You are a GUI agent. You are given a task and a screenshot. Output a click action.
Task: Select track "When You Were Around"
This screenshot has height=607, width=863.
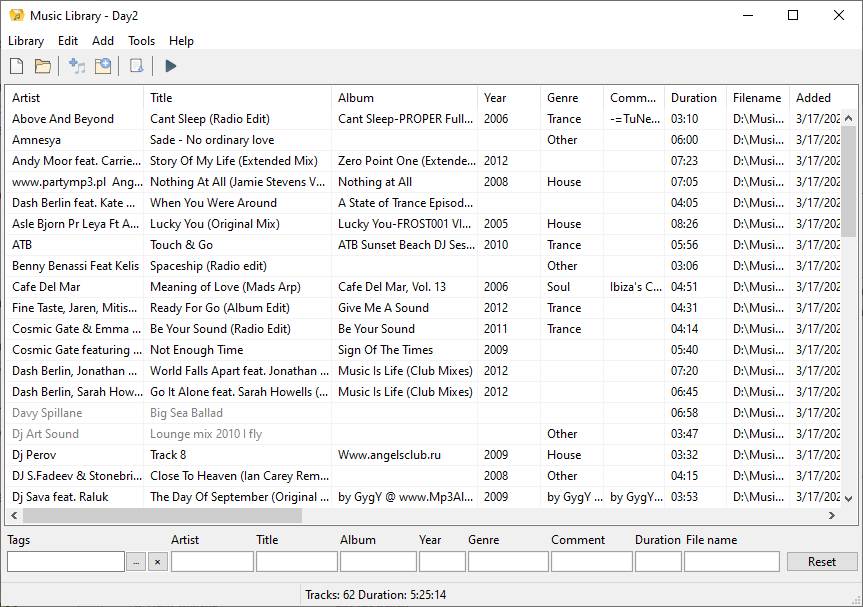click(214, 203)
